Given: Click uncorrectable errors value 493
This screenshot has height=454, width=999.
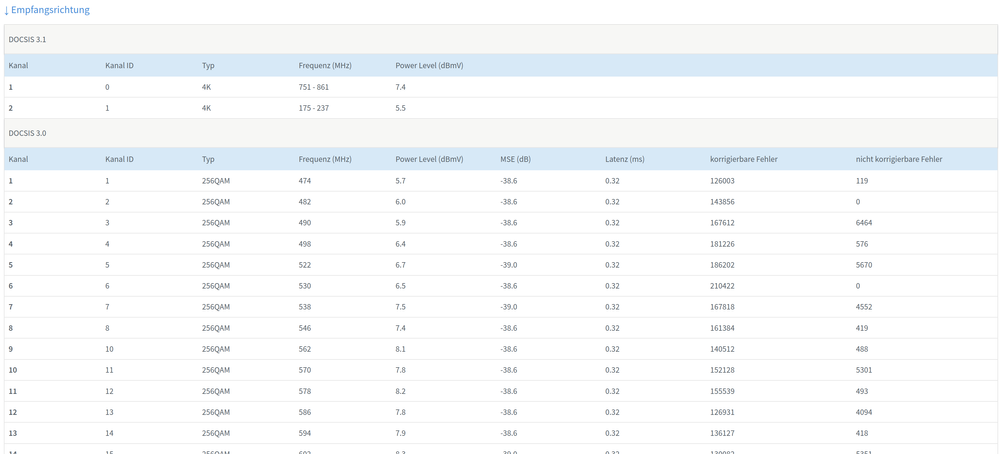Looking at the screenshot, I should 862,391.
